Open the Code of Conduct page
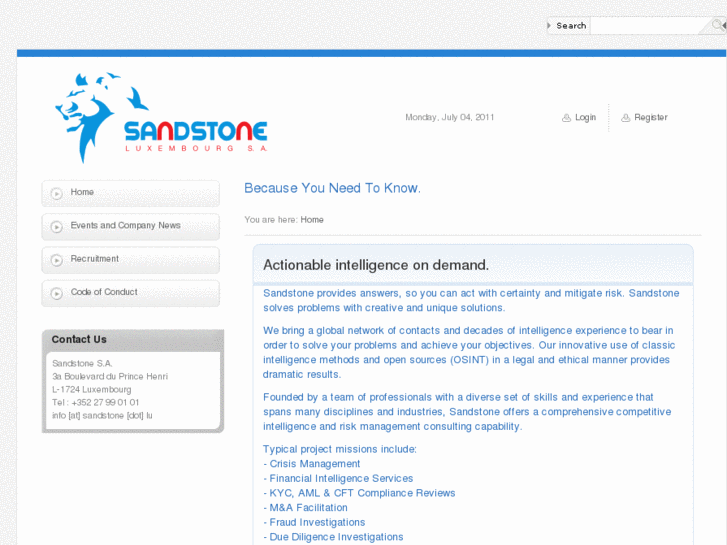 (x=130, y=293)
